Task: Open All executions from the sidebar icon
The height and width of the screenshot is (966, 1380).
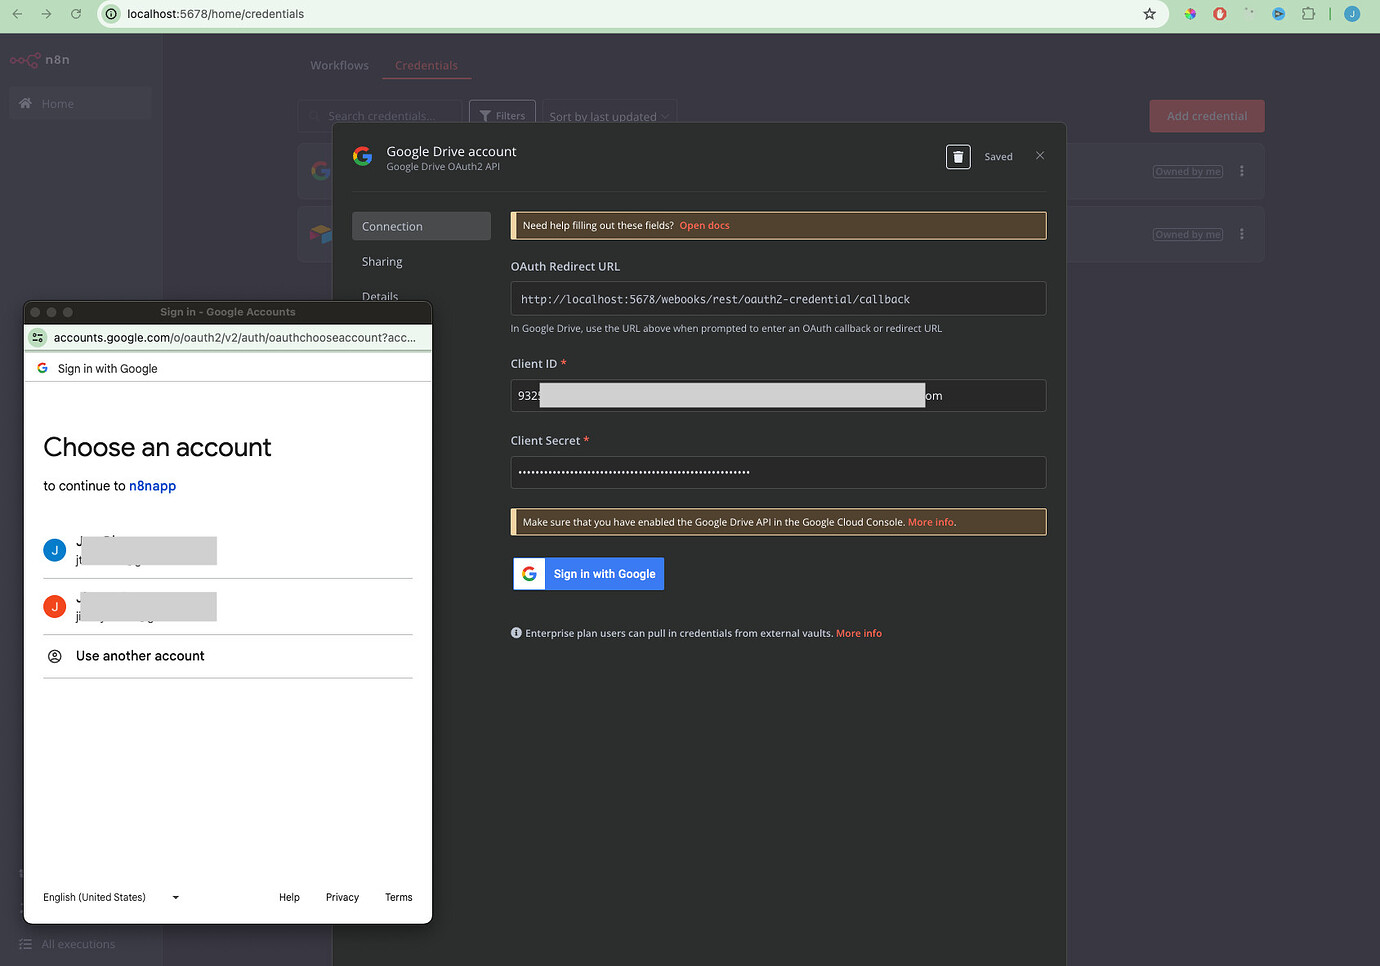Action: coord(24,943)
